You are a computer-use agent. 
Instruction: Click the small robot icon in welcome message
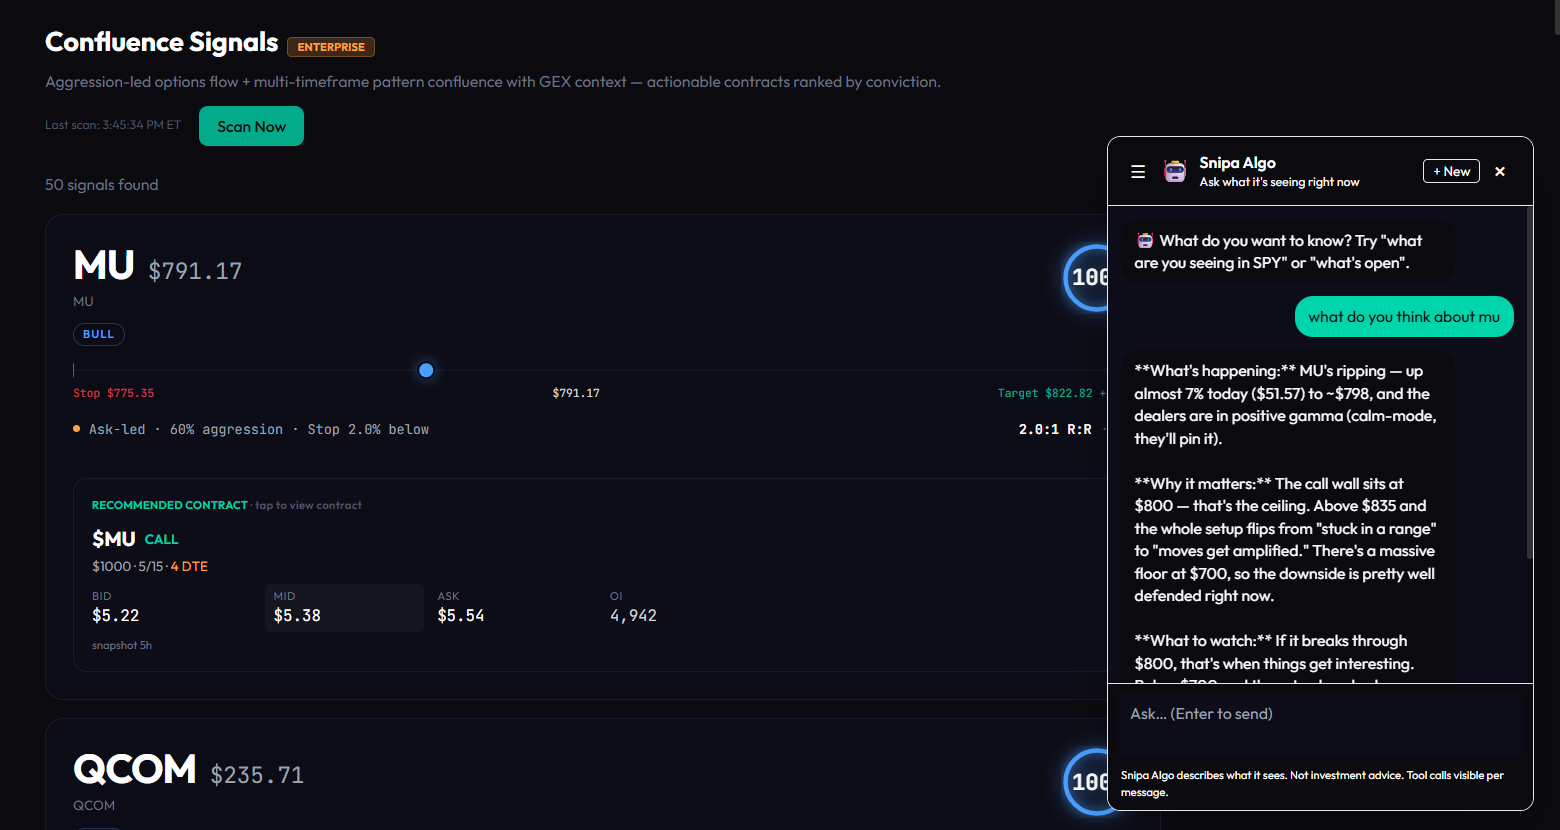click(x=1145, y=240)
